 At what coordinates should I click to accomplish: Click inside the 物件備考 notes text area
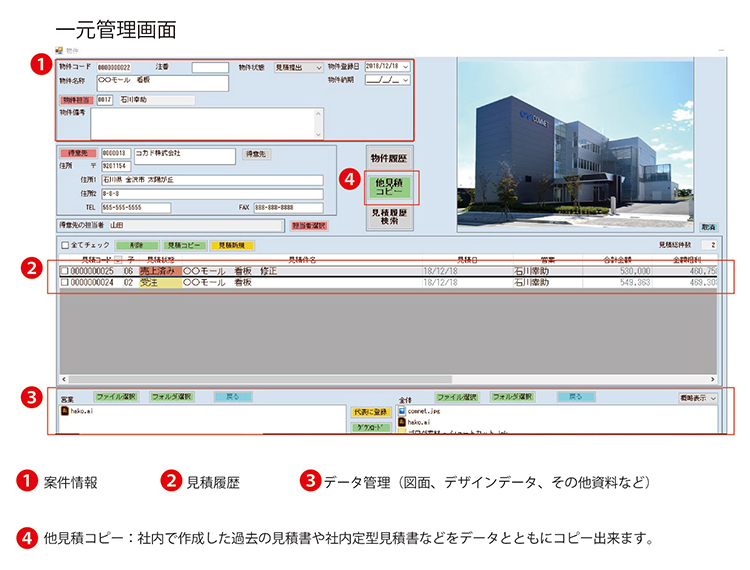coord(202,123)
